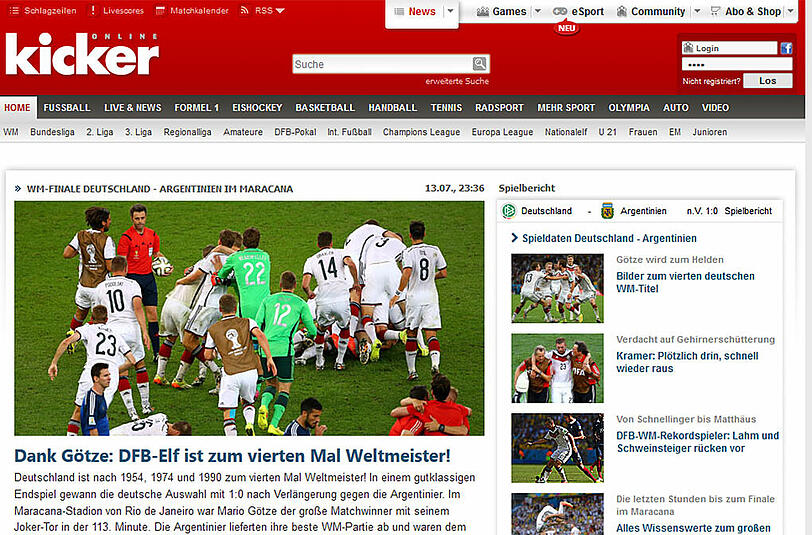Click the Kramer Gehirnerschütterung thumbnail
The width and height of the screenshot is (812, 535).
pos(557,368)
